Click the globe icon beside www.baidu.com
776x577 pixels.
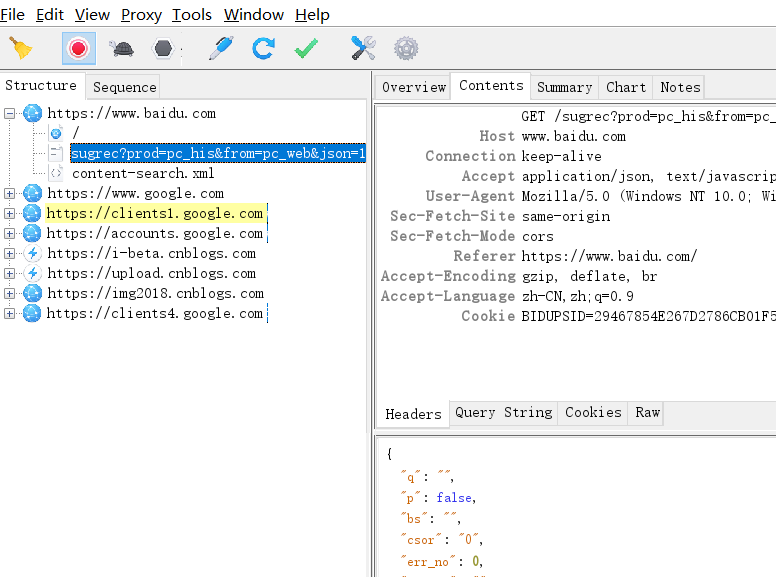[x=33, y=113]
